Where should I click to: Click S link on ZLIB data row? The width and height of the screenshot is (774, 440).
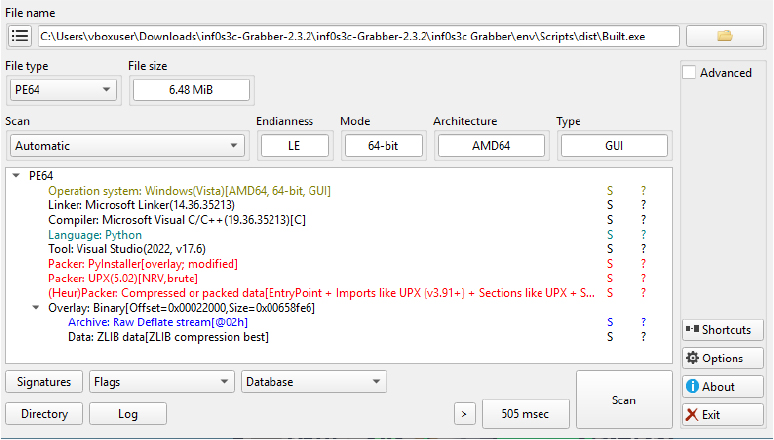[610, 337]
